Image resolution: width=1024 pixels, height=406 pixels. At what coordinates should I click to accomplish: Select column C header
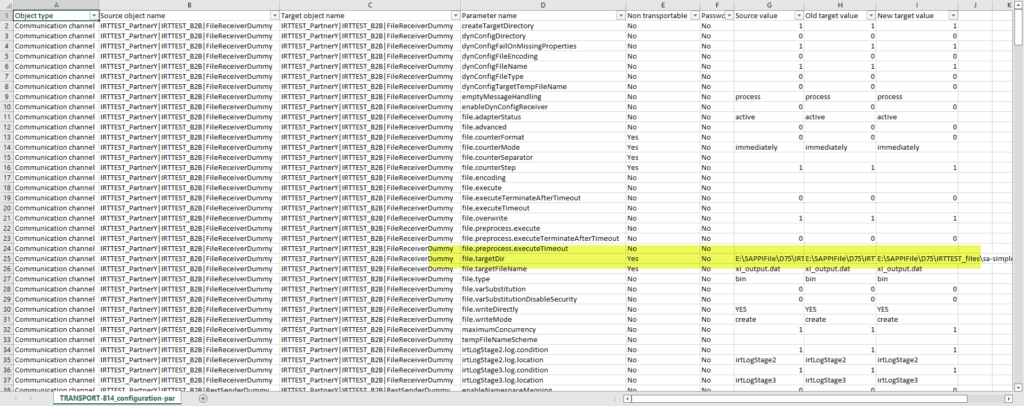[x=370, y=5]
